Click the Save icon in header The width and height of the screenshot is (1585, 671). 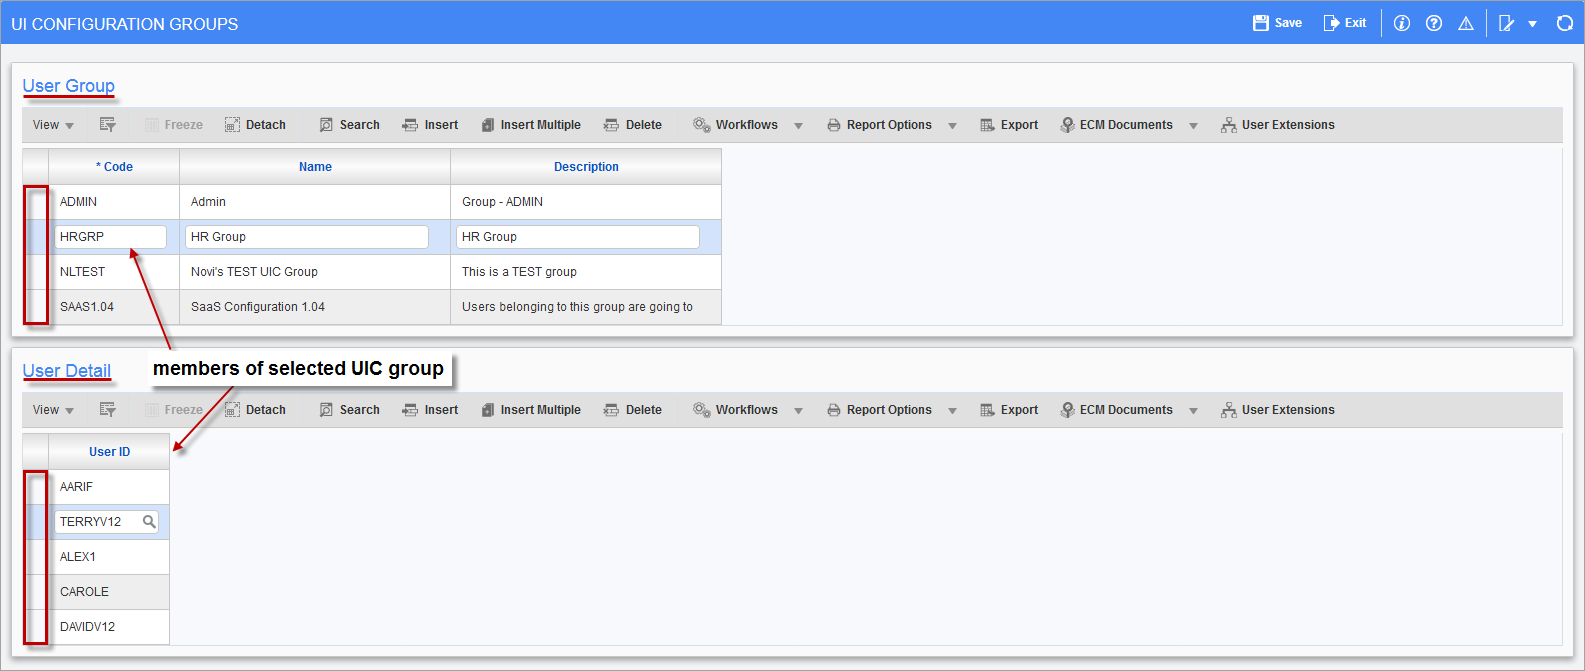[1261, 23]
